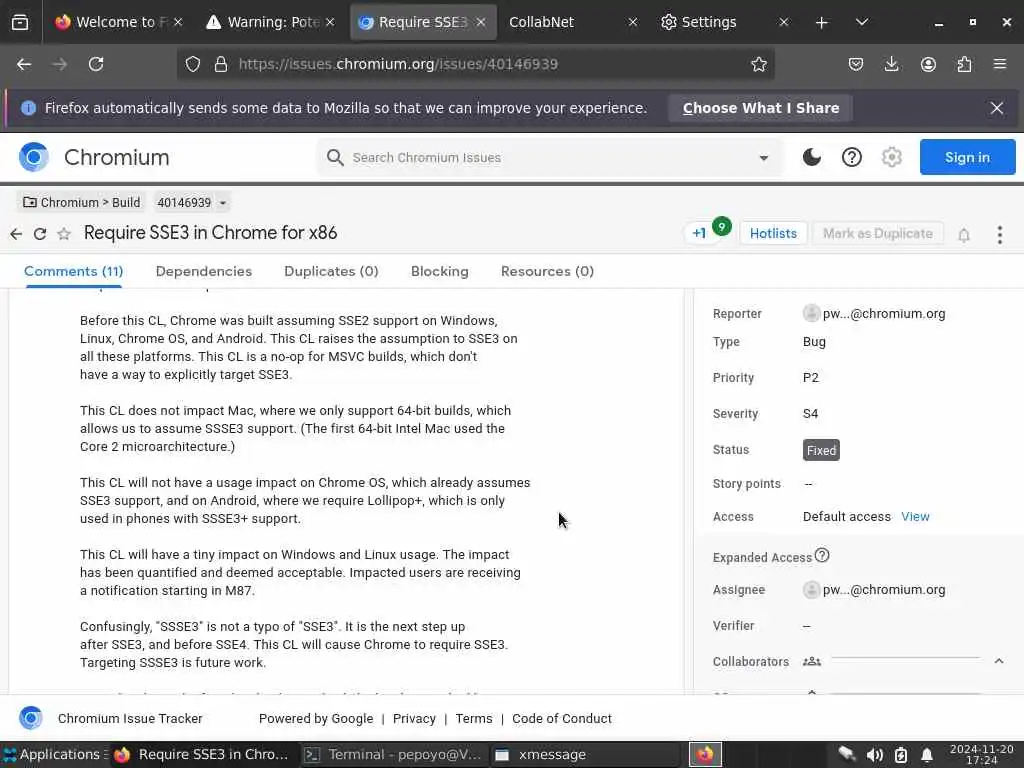
Task: Open the Firefox account icon
Action: pyautogui.click(x=928, y=64)
